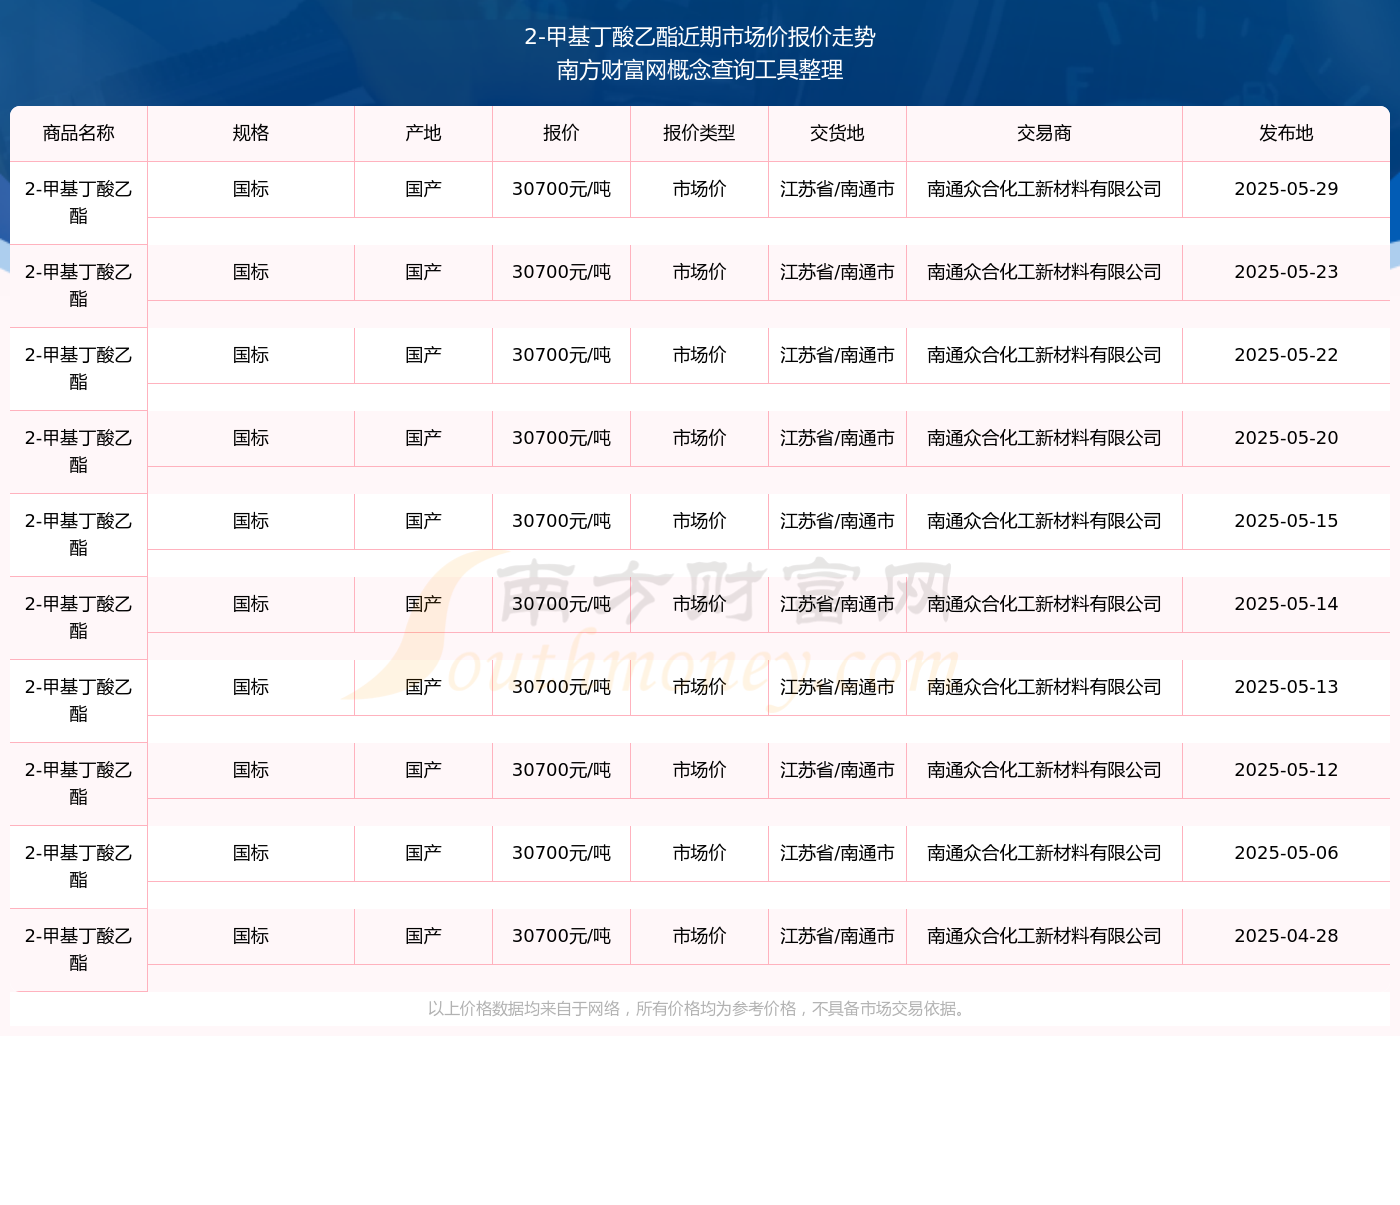Screen dimensions: 1400x1205
Task: Click 国产 in 2025-05-15 row
Action: click(x=424, y=521)
